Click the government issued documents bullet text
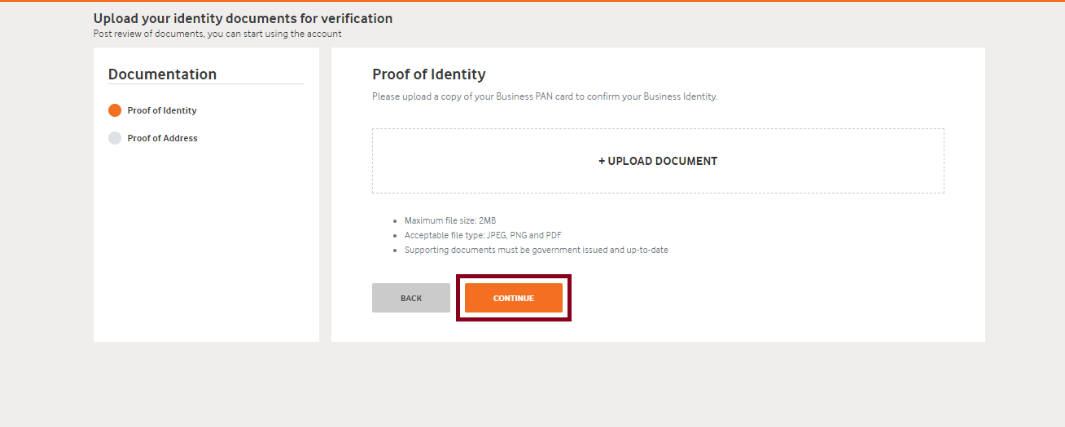The image size is (1065, 427). coord(537,250)
